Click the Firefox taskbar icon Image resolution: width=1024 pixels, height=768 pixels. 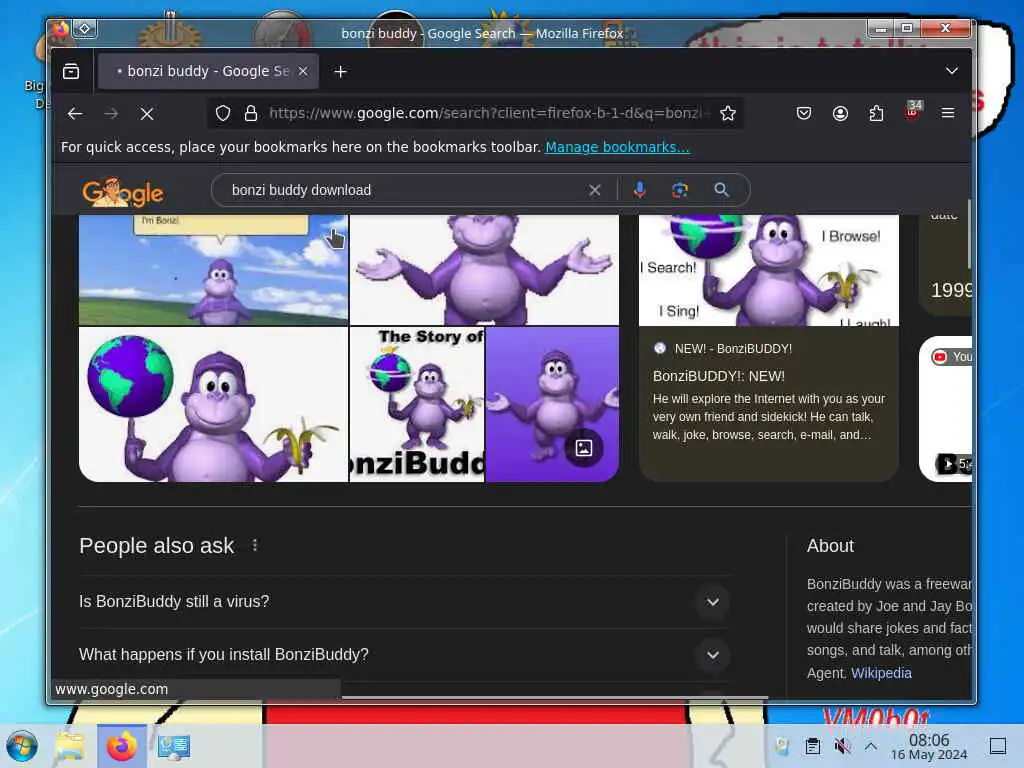tap(121, 746)
